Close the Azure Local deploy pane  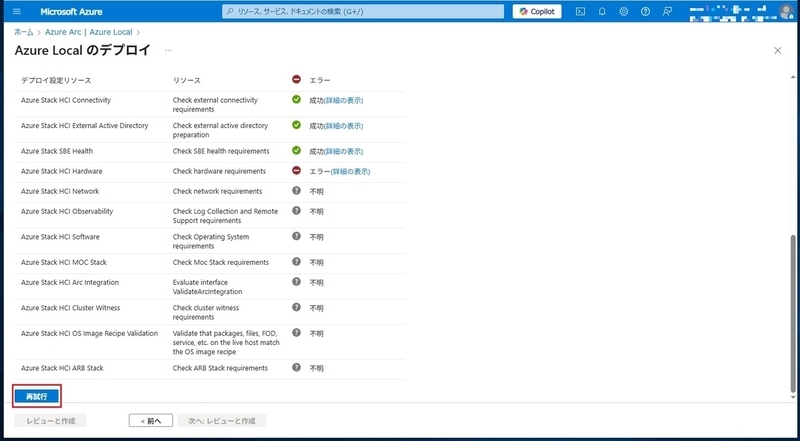click(x=778, y=51)
